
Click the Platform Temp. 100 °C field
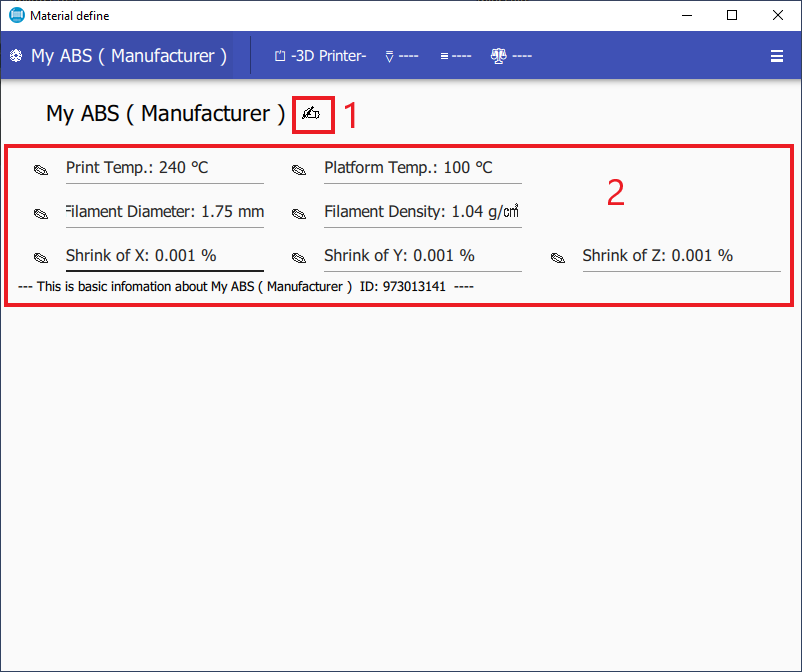click(x=422, y=168)
